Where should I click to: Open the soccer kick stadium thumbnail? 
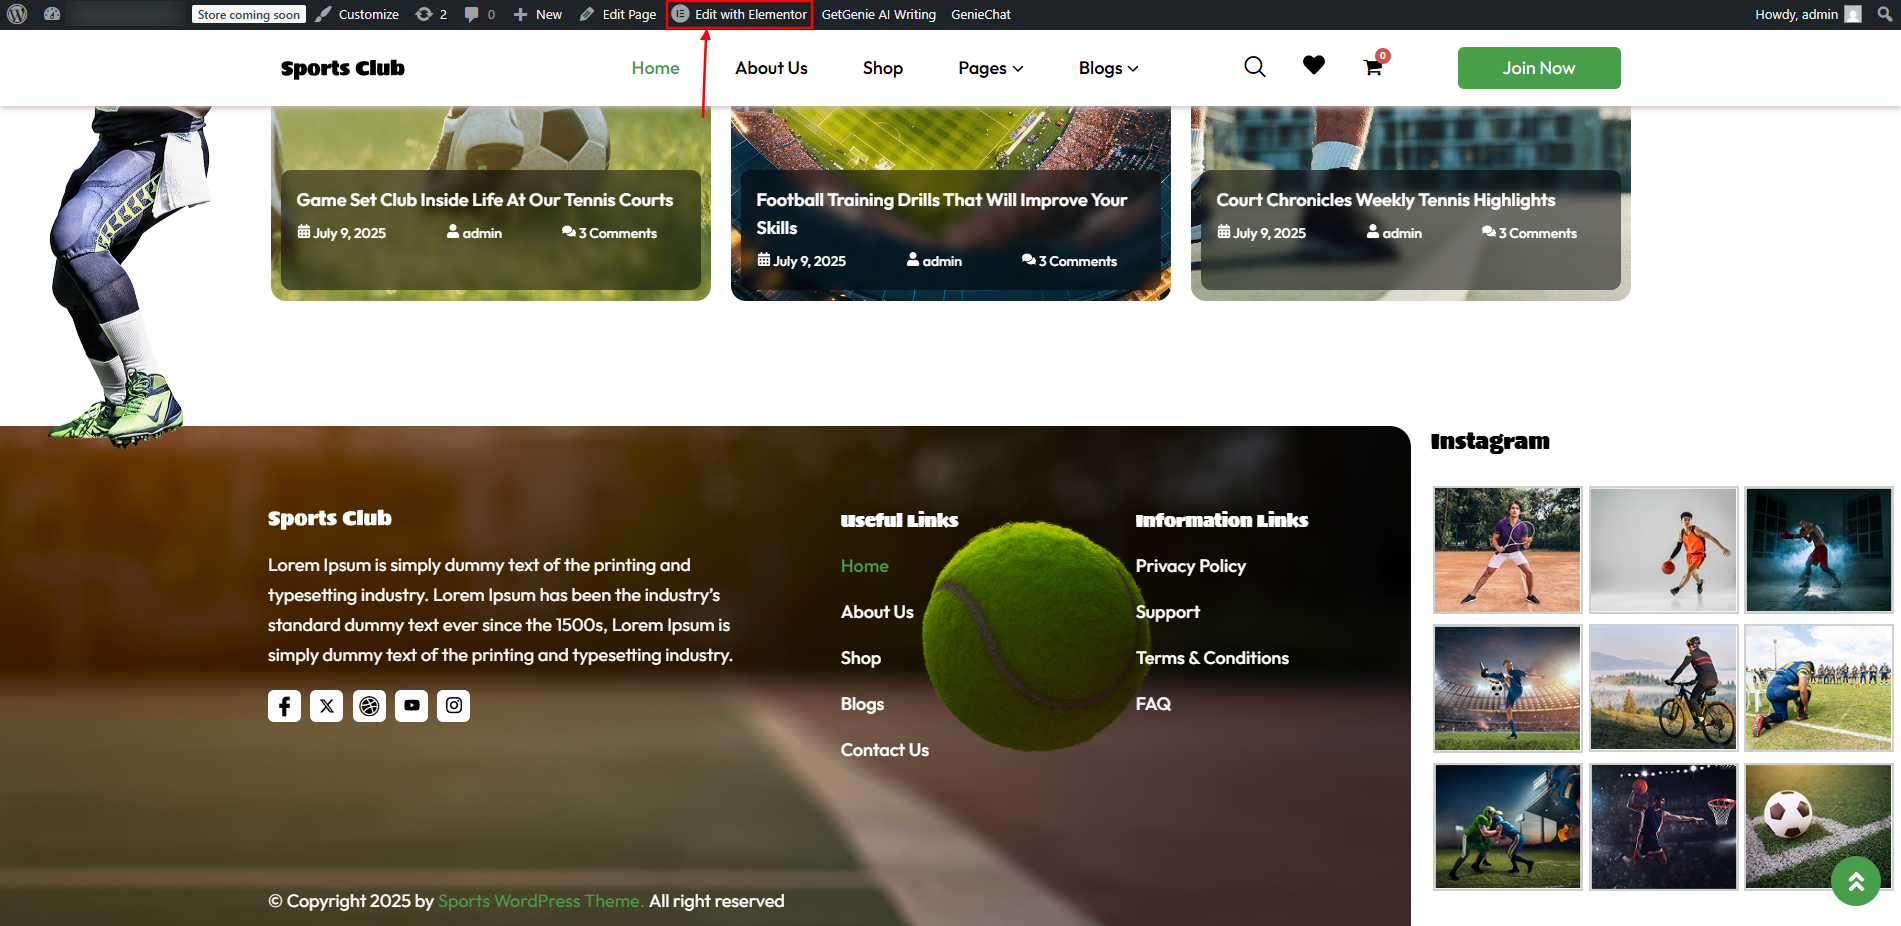tap(1507, 688)
